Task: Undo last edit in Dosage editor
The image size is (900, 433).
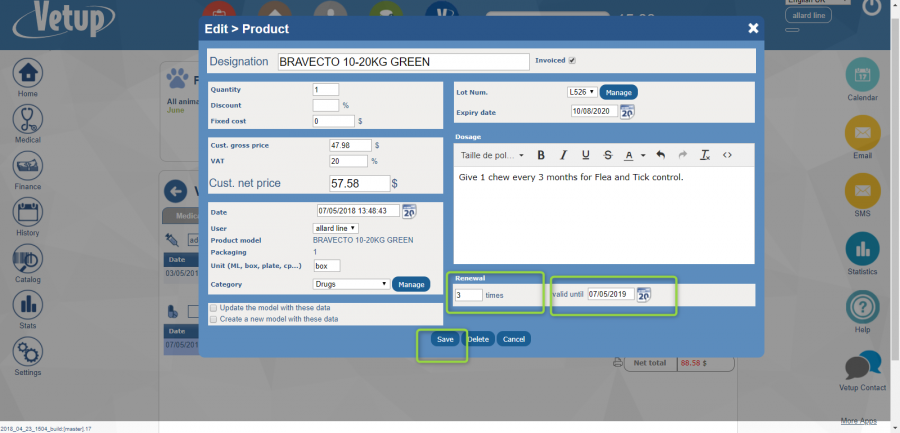Action: (x=661, y=155)
